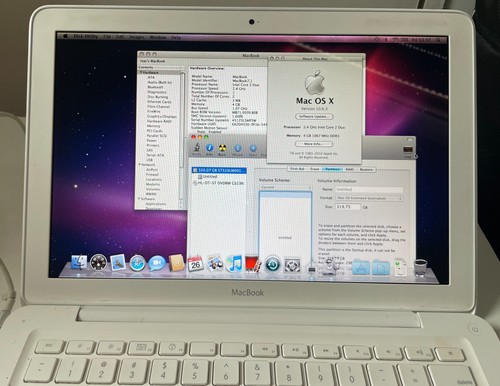Open the File menu
Viewport: 500px width, 386px height.
(107, 37)
